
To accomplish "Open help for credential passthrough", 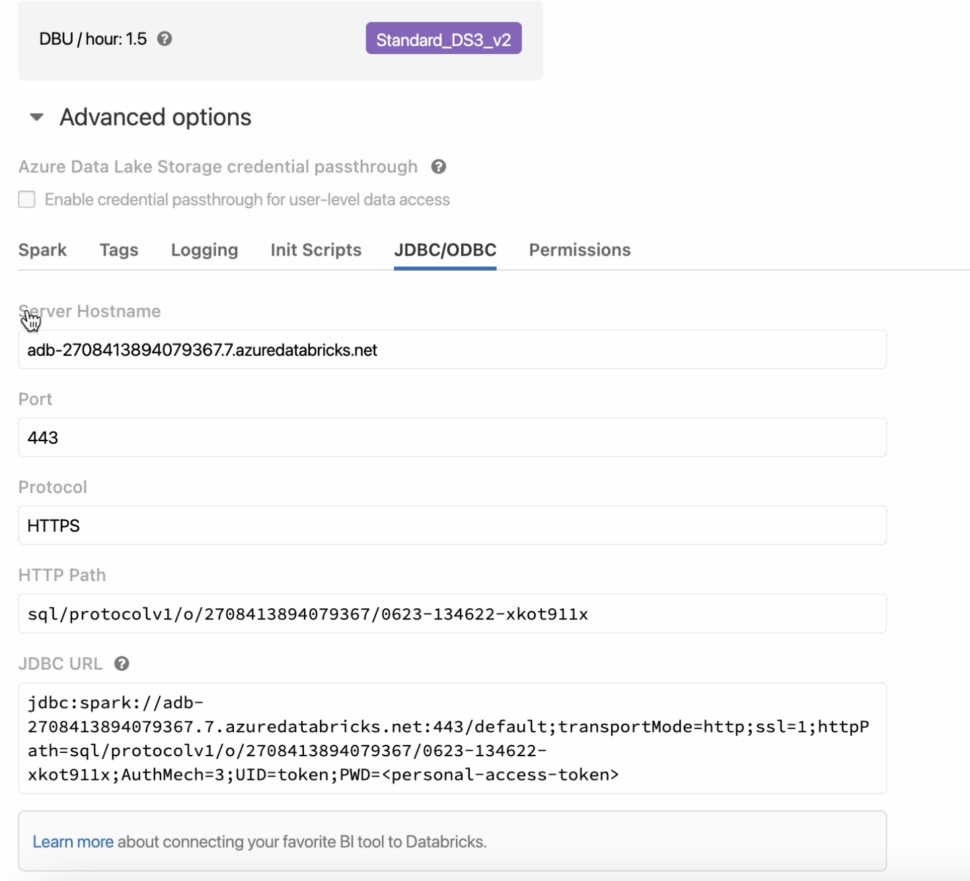I will pyautogui.click(x=438, y=167).
